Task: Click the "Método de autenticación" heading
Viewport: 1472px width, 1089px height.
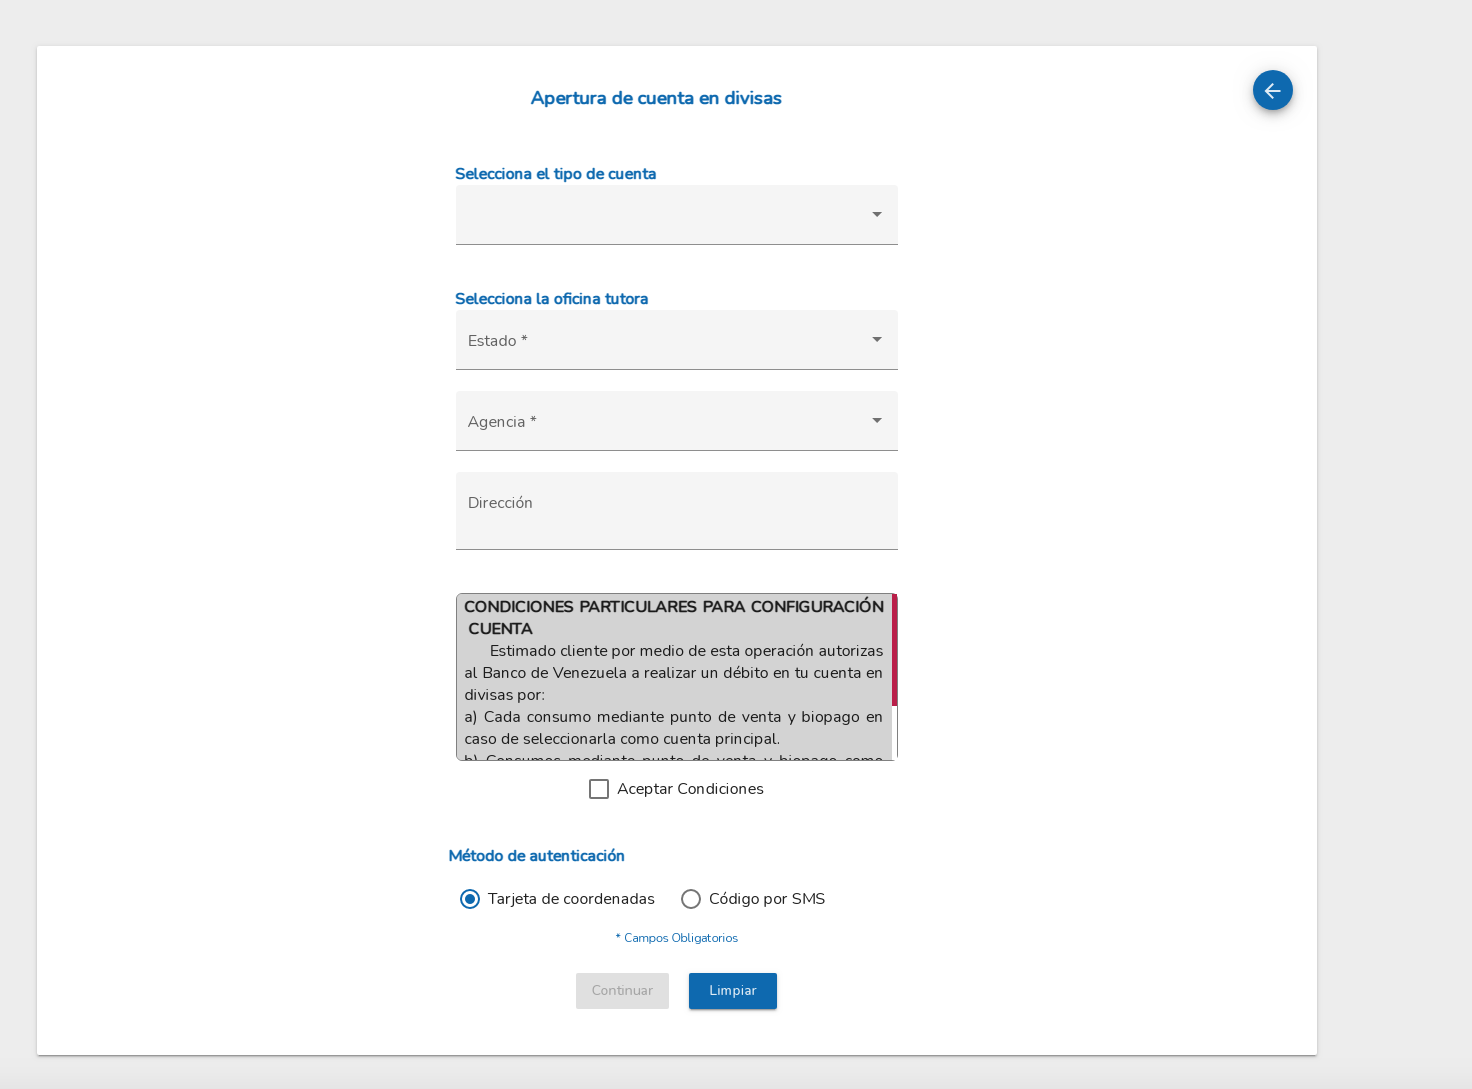Action: [x=537, y=856]
